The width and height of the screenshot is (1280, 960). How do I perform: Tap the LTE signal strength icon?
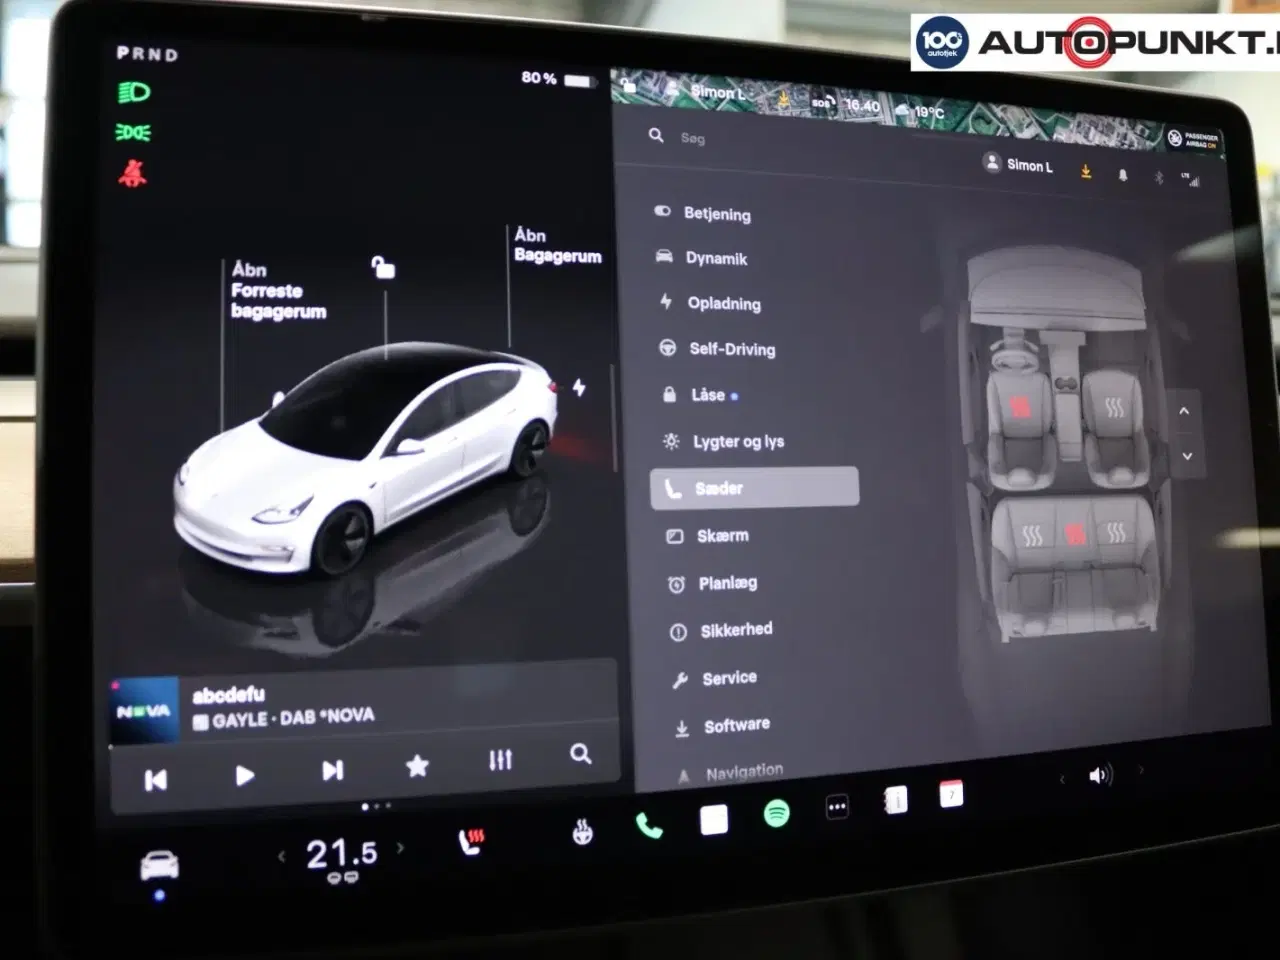(1190, 180)
